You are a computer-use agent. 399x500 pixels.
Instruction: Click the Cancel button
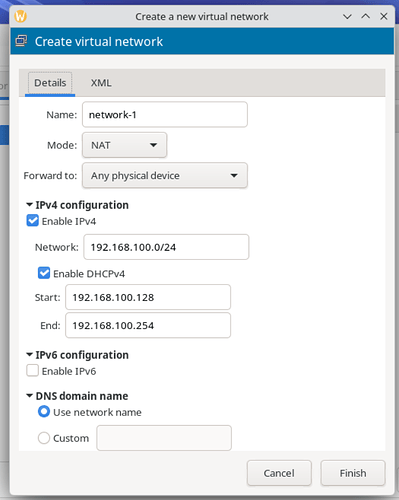279,473
